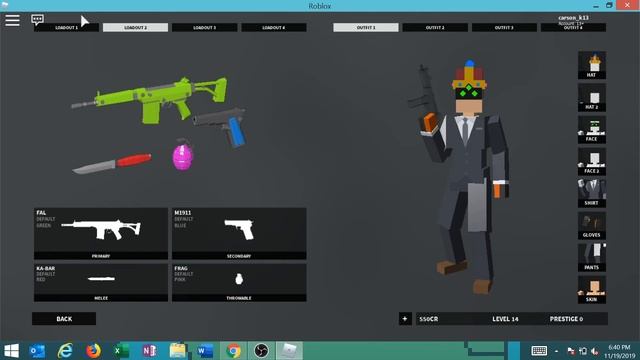Viewport: 640px width, 360px height.
Task: Click the green FAL rifle model
Action: (x=149, y=99)
